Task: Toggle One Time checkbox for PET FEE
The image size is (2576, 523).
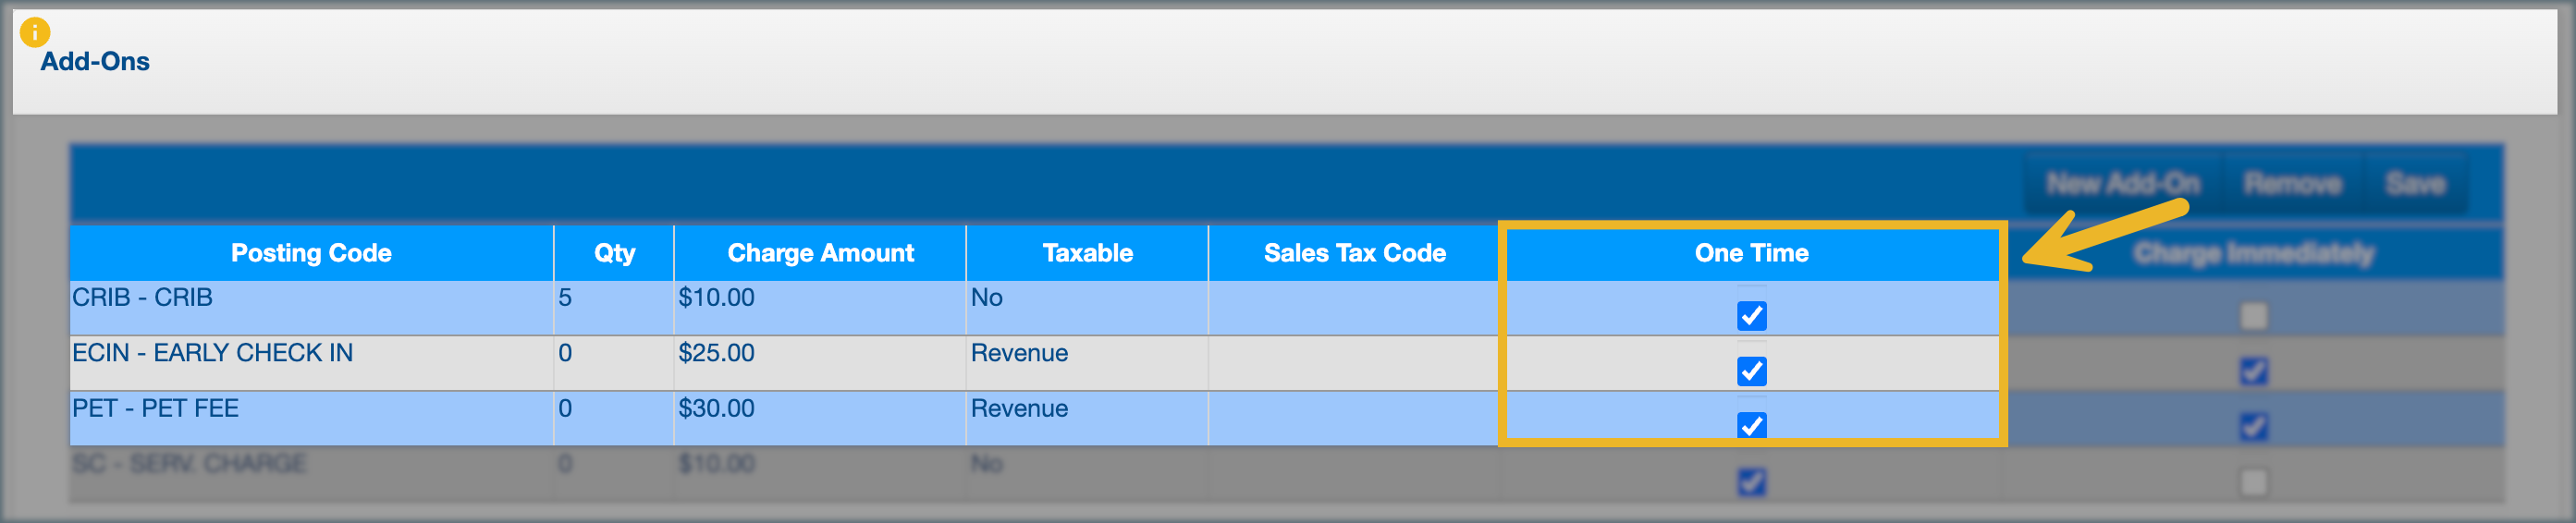Action: pyautogui.click(x=1751, y=426)
